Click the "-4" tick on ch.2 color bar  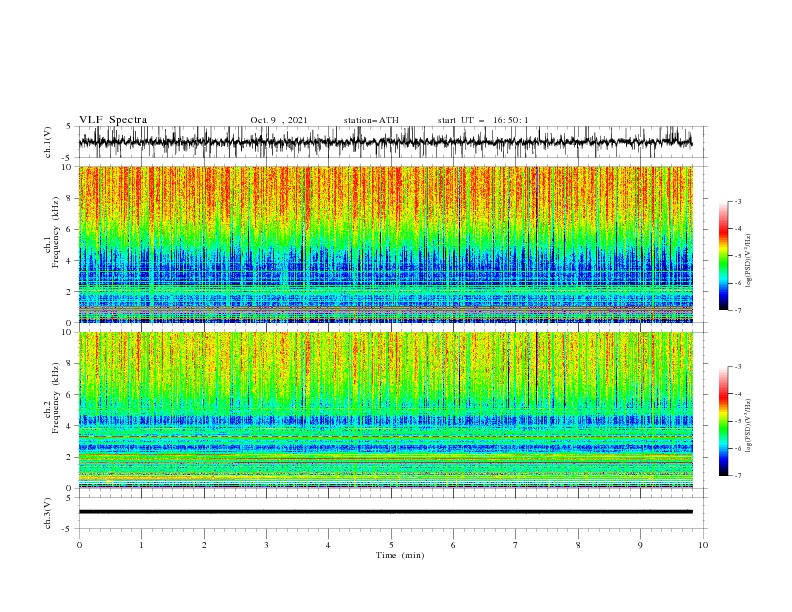coord(738,394)
